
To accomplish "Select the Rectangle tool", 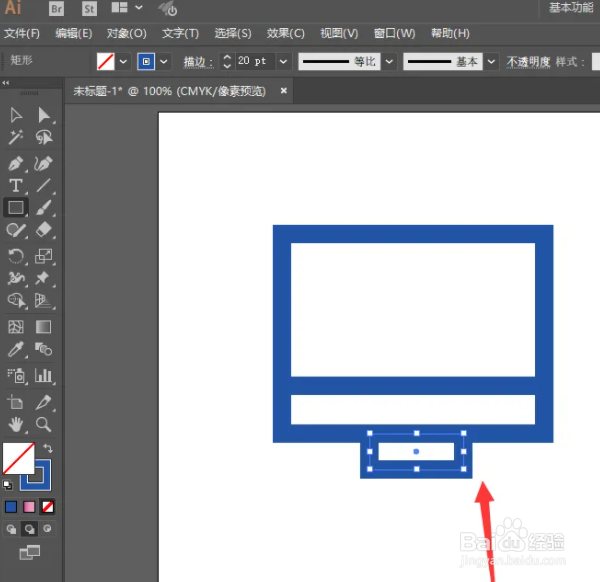I will [x=16, y=208].
